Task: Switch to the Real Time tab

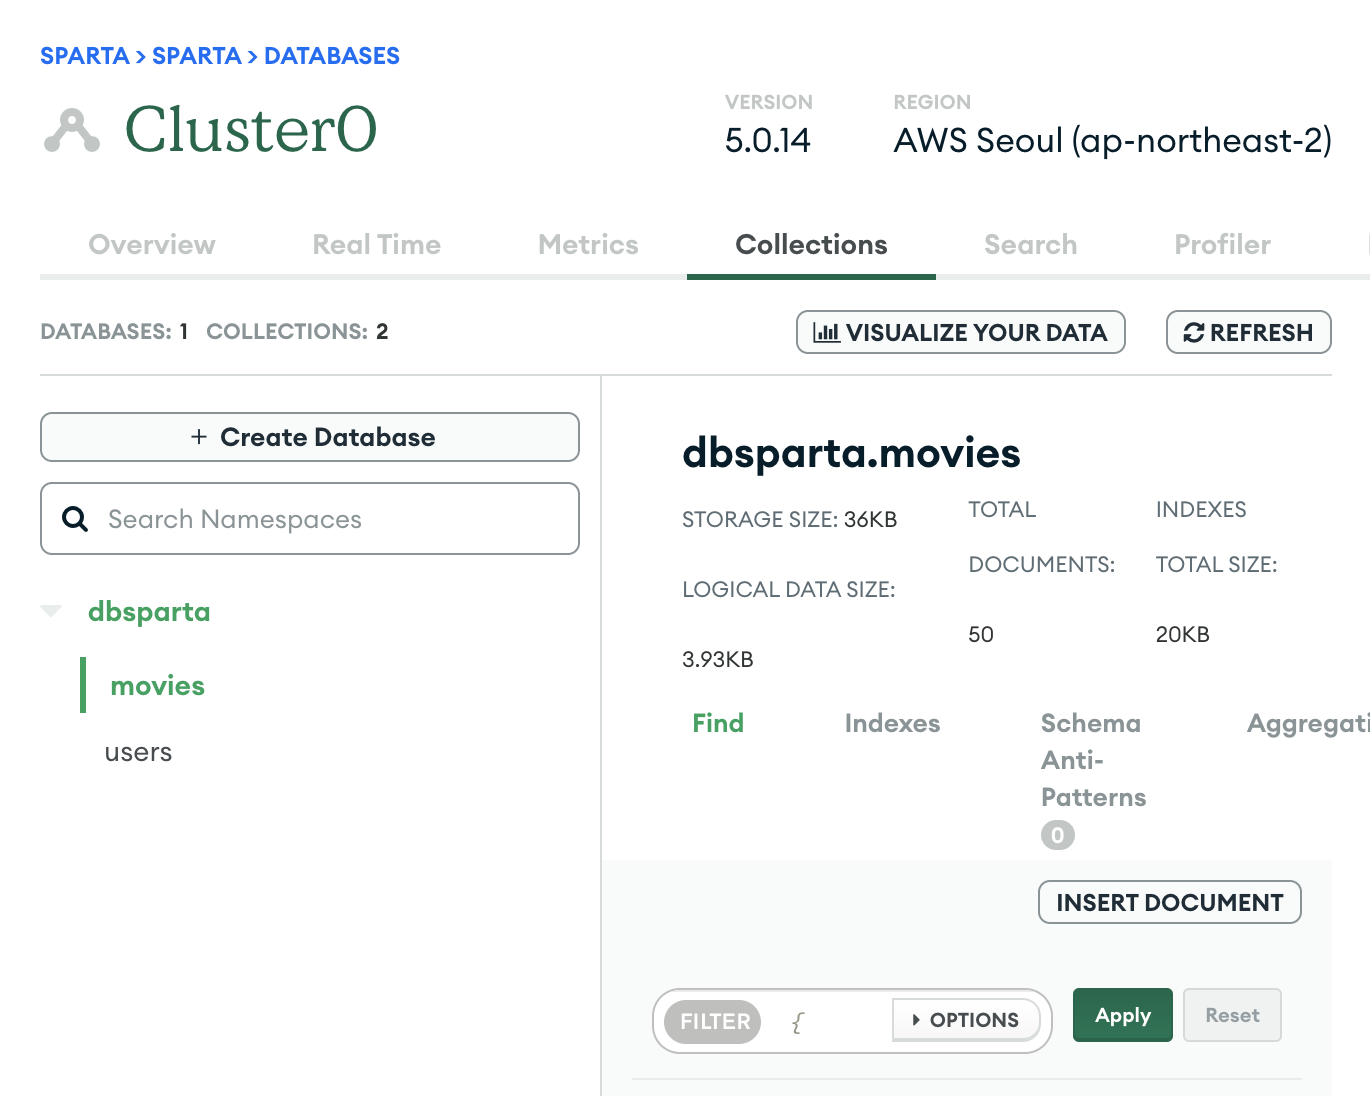Action: [x=376, y=245]
